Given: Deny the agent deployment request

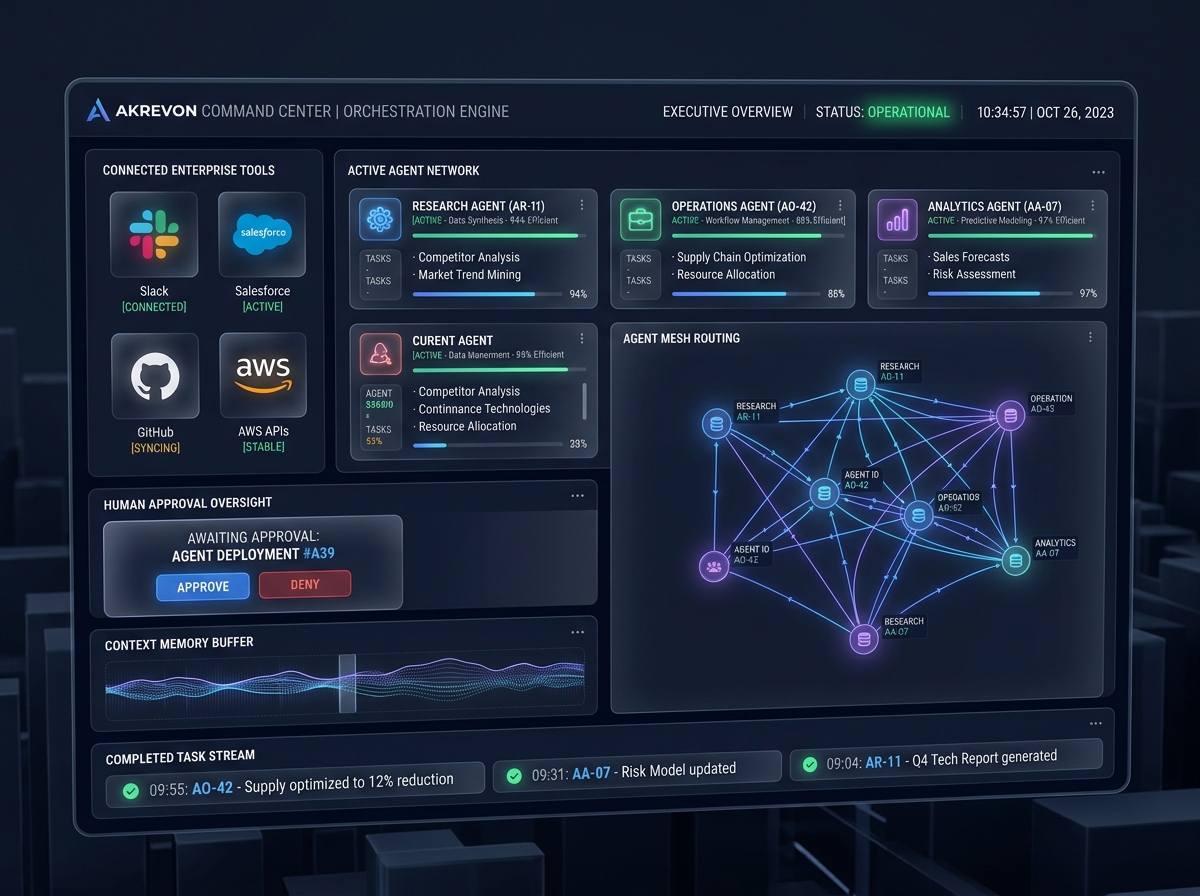Looking at the screenshot, I should click(x=305, y=584).
